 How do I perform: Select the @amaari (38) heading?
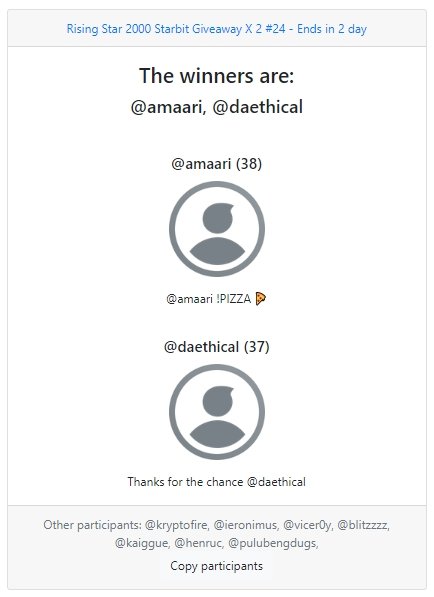[x=217, y=164]
